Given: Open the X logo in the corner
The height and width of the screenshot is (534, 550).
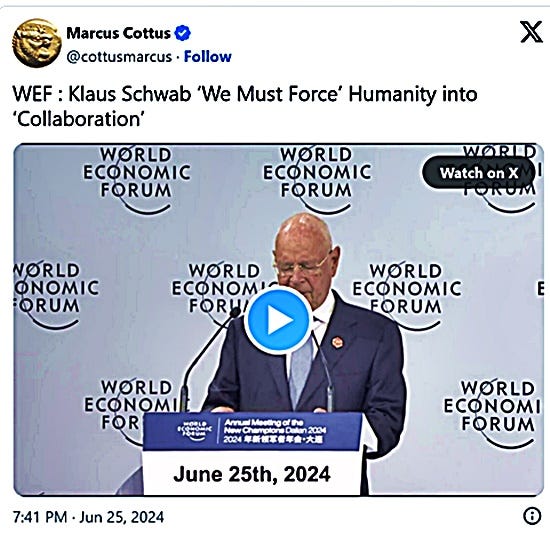Looking at the screenshot, I should [x=530, y=32].
